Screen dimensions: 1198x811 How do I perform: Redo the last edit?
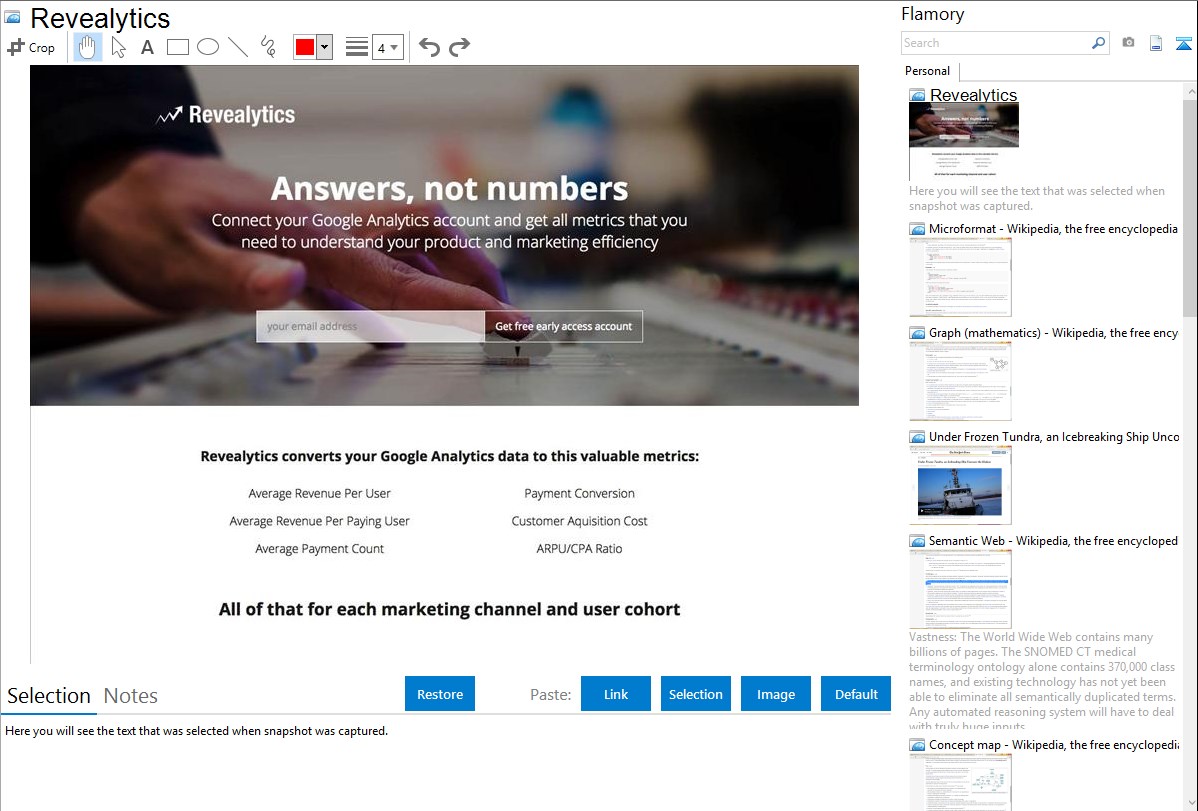point(459,47)
